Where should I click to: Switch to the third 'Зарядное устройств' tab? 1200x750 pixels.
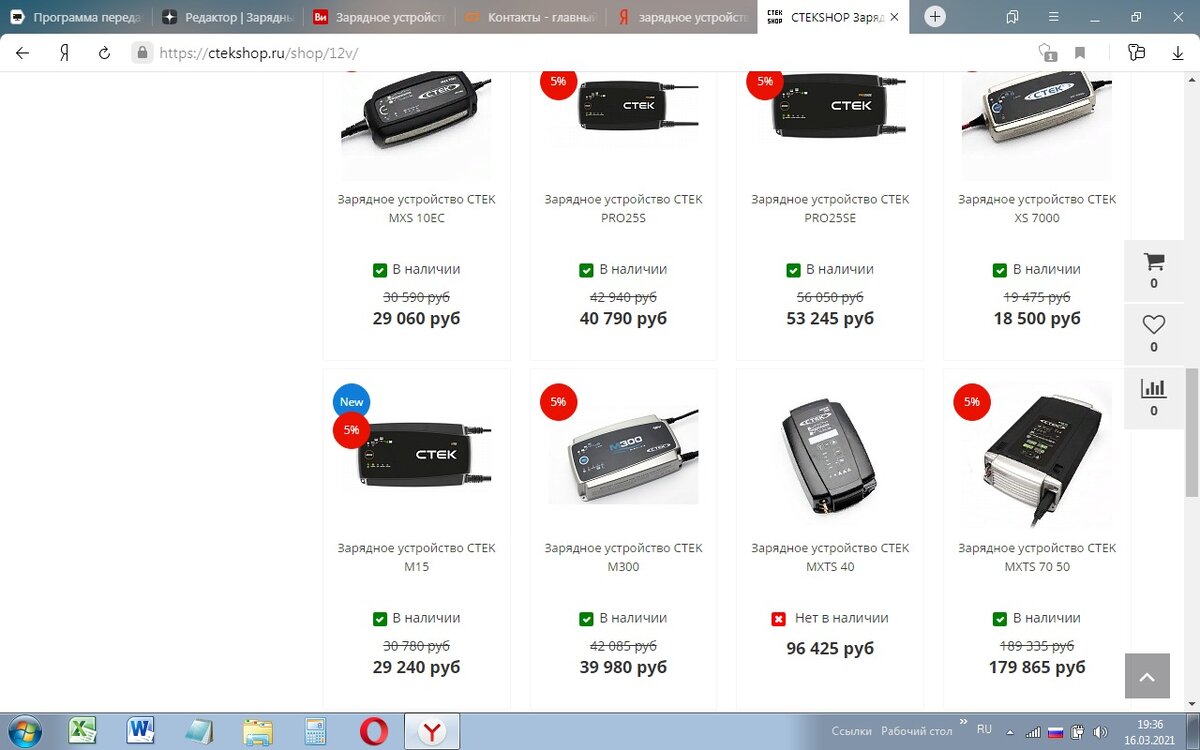pyautogui.click(x=379, y=17)
